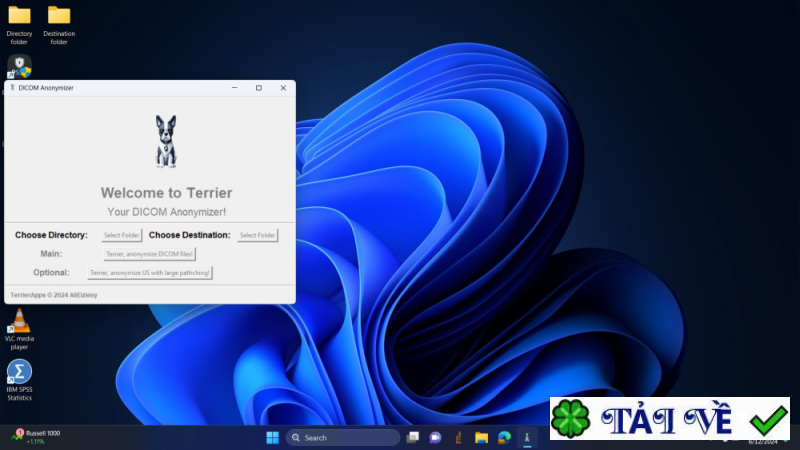The image size is (800, 450).
Task: Launch VLC media player from desktop
Action: (x=19, y=322)
